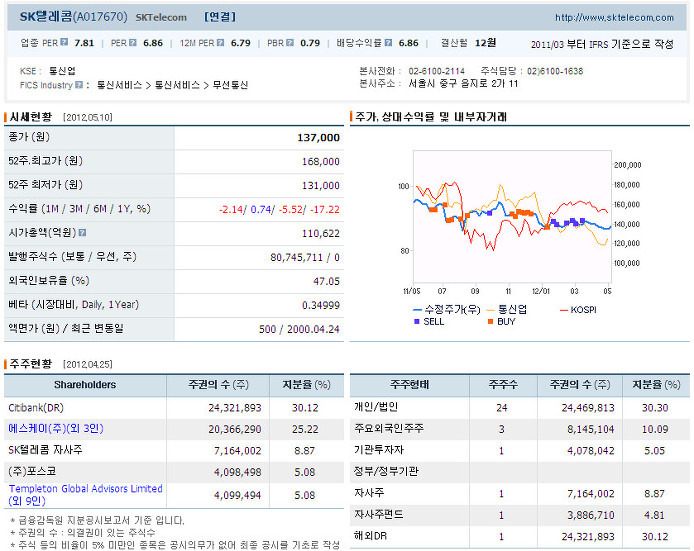
Task: Click the 해외DR row label
Action: pyautogui.click(x=370, y=536)
